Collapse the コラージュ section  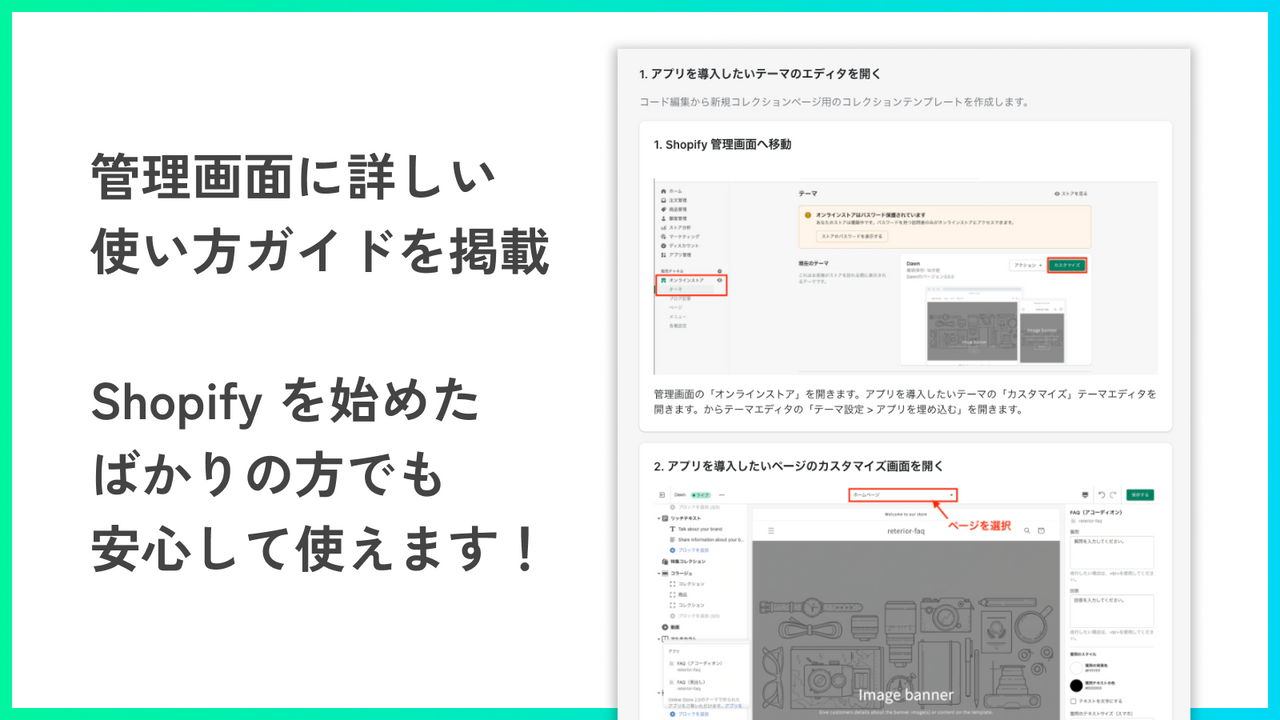click(x=658, y=573)
